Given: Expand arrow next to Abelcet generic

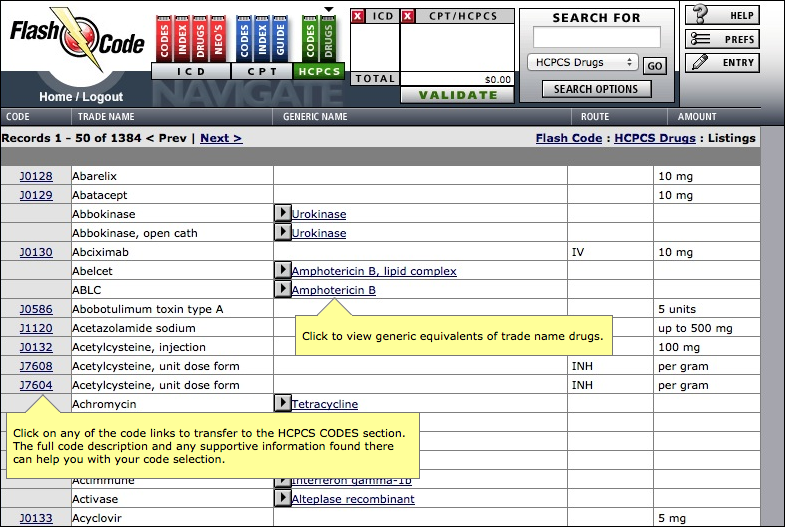Looking at the screenshot, I should 283,270.
